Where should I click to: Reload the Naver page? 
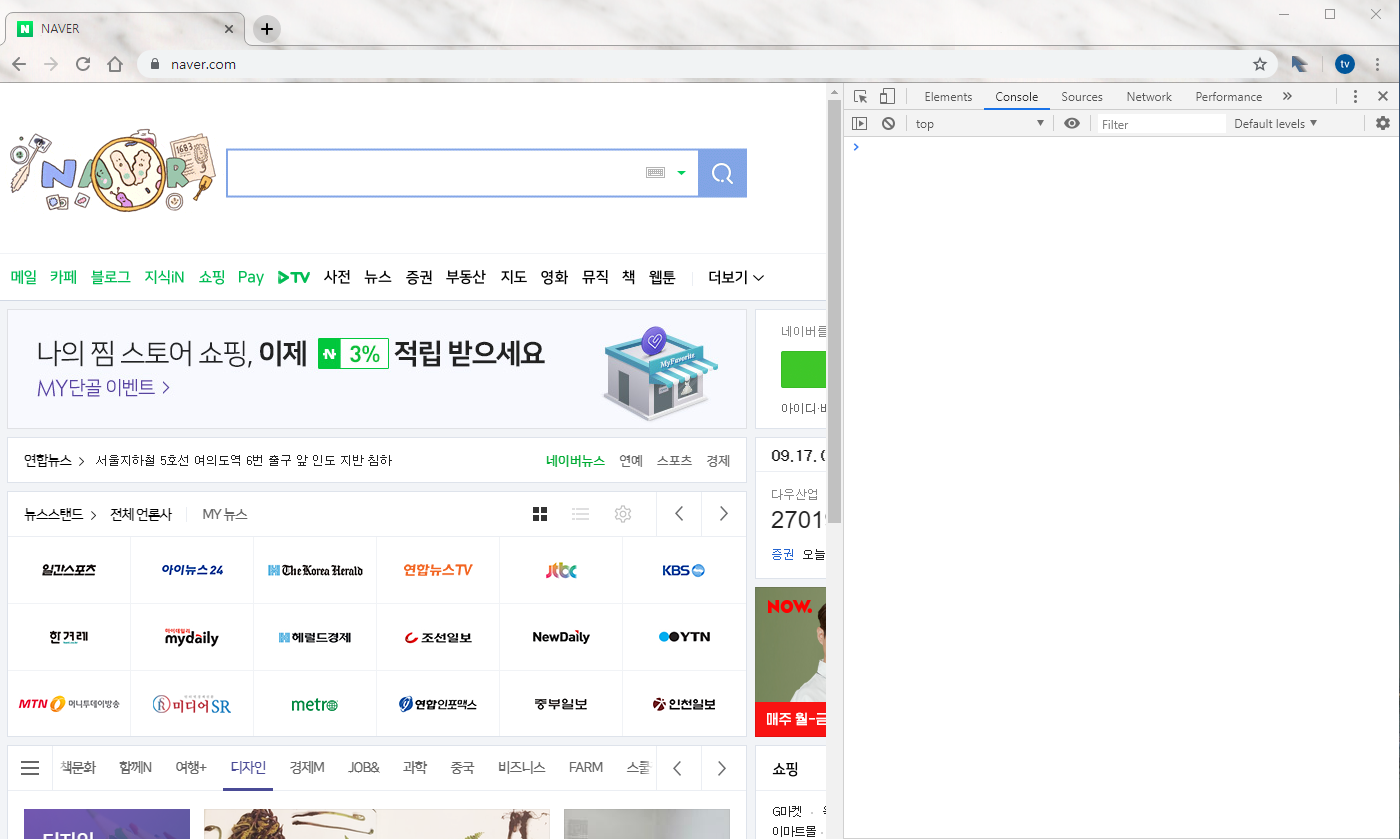(x=83, y=64)
